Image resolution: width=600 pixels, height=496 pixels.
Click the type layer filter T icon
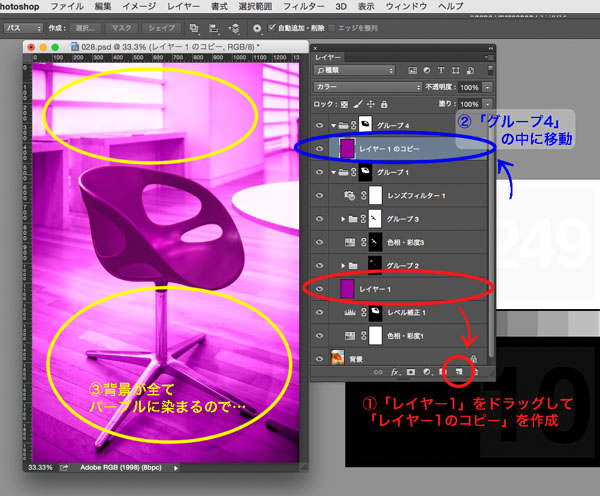click(442, 71)
